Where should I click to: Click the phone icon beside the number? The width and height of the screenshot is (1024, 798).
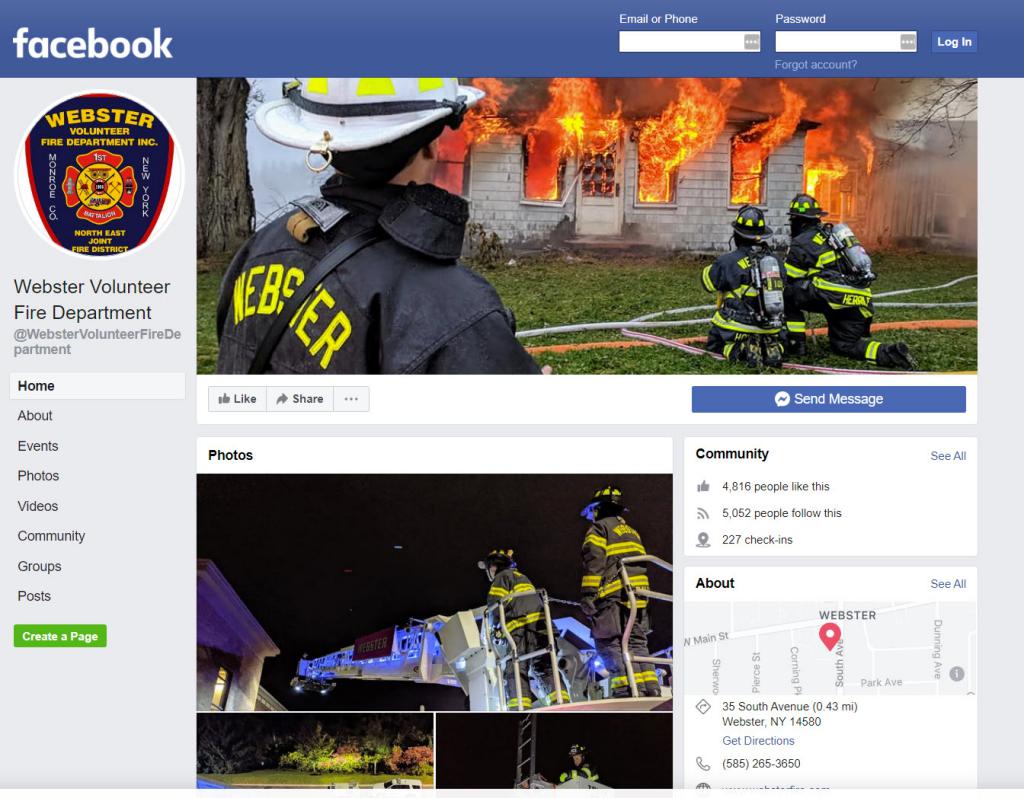click(703, 763)
